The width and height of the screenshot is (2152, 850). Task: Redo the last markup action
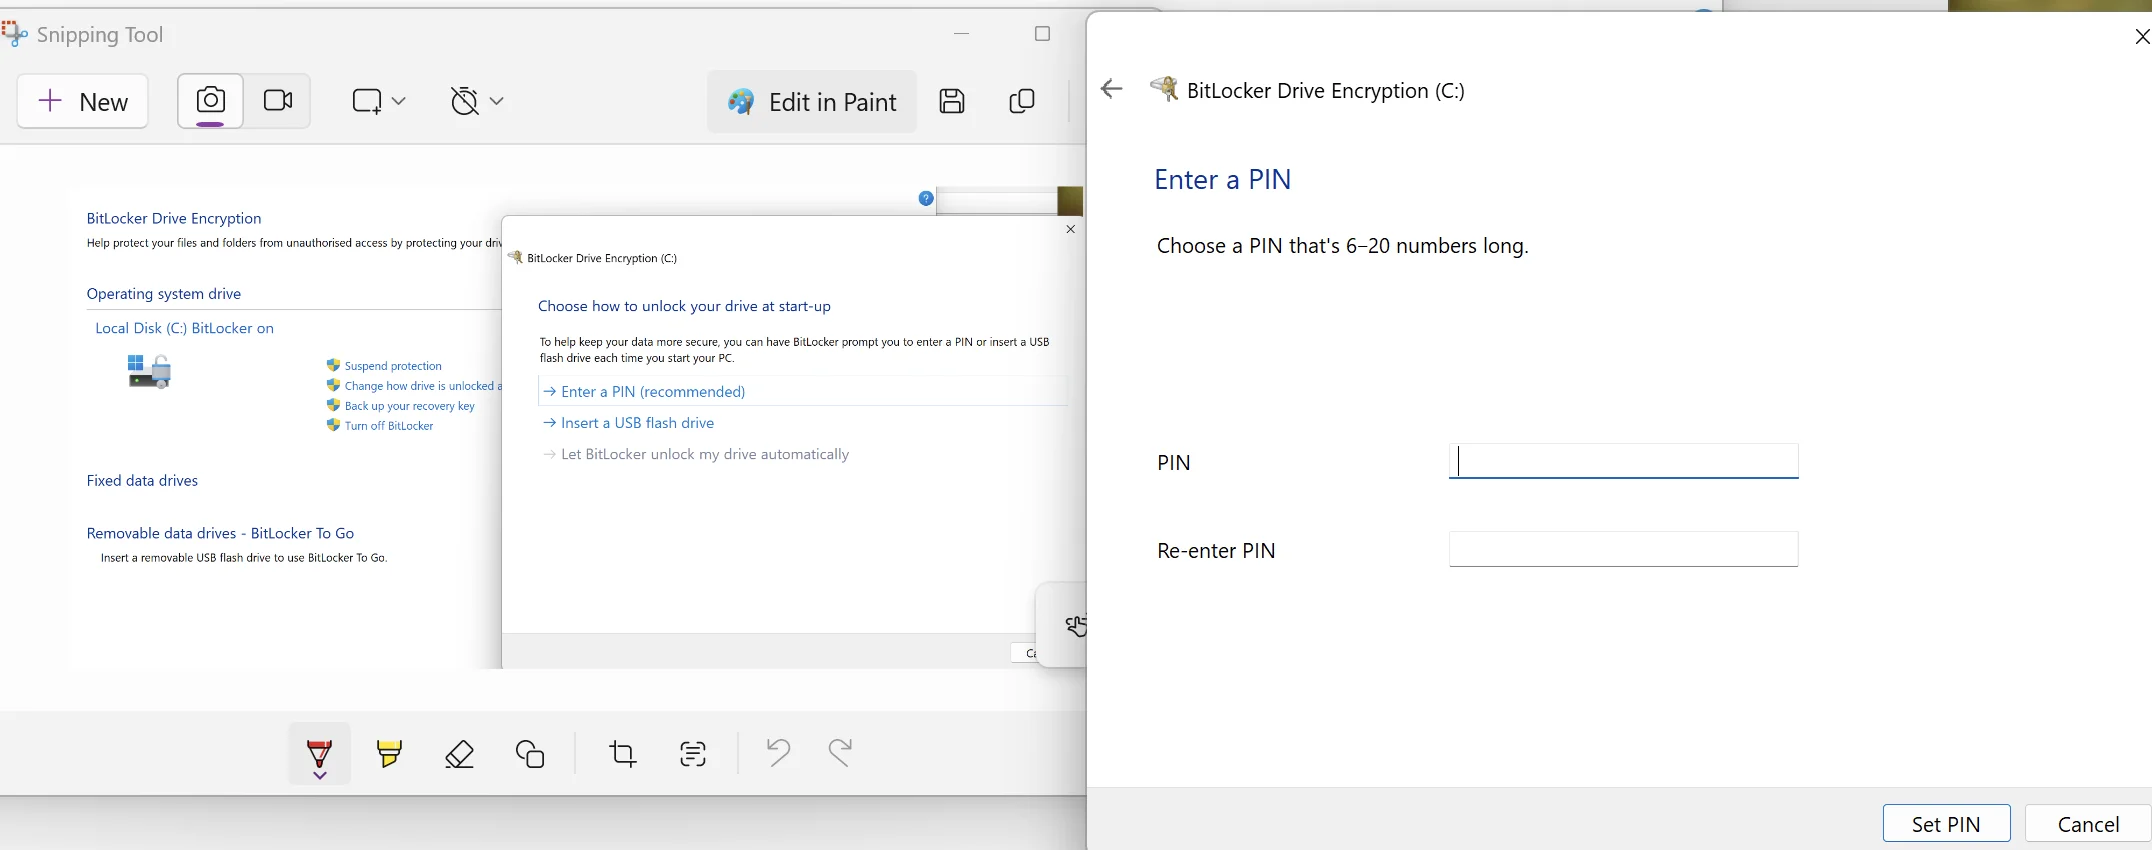click(x=840, y=752)
